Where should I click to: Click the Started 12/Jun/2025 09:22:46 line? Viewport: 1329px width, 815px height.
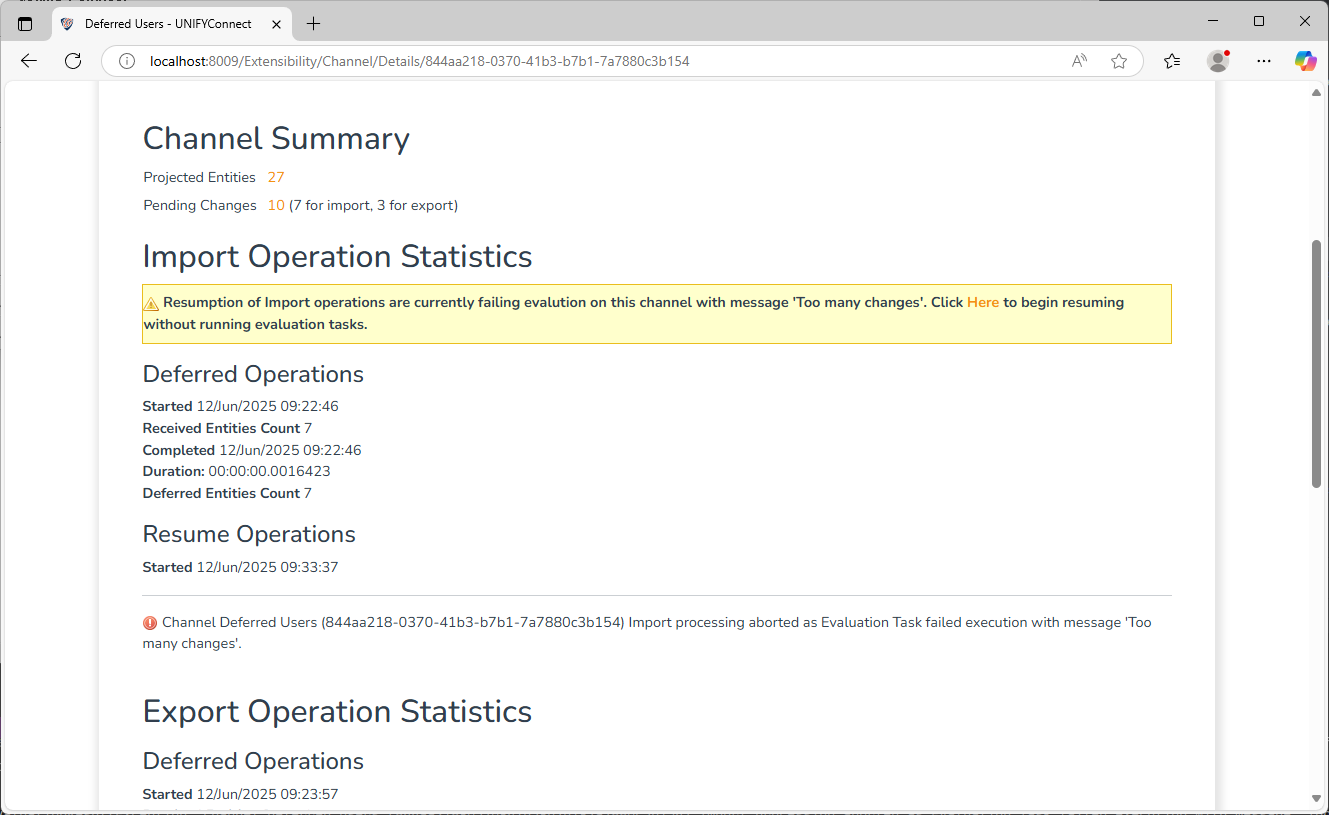pyautogui.click(x=241, y=406)
